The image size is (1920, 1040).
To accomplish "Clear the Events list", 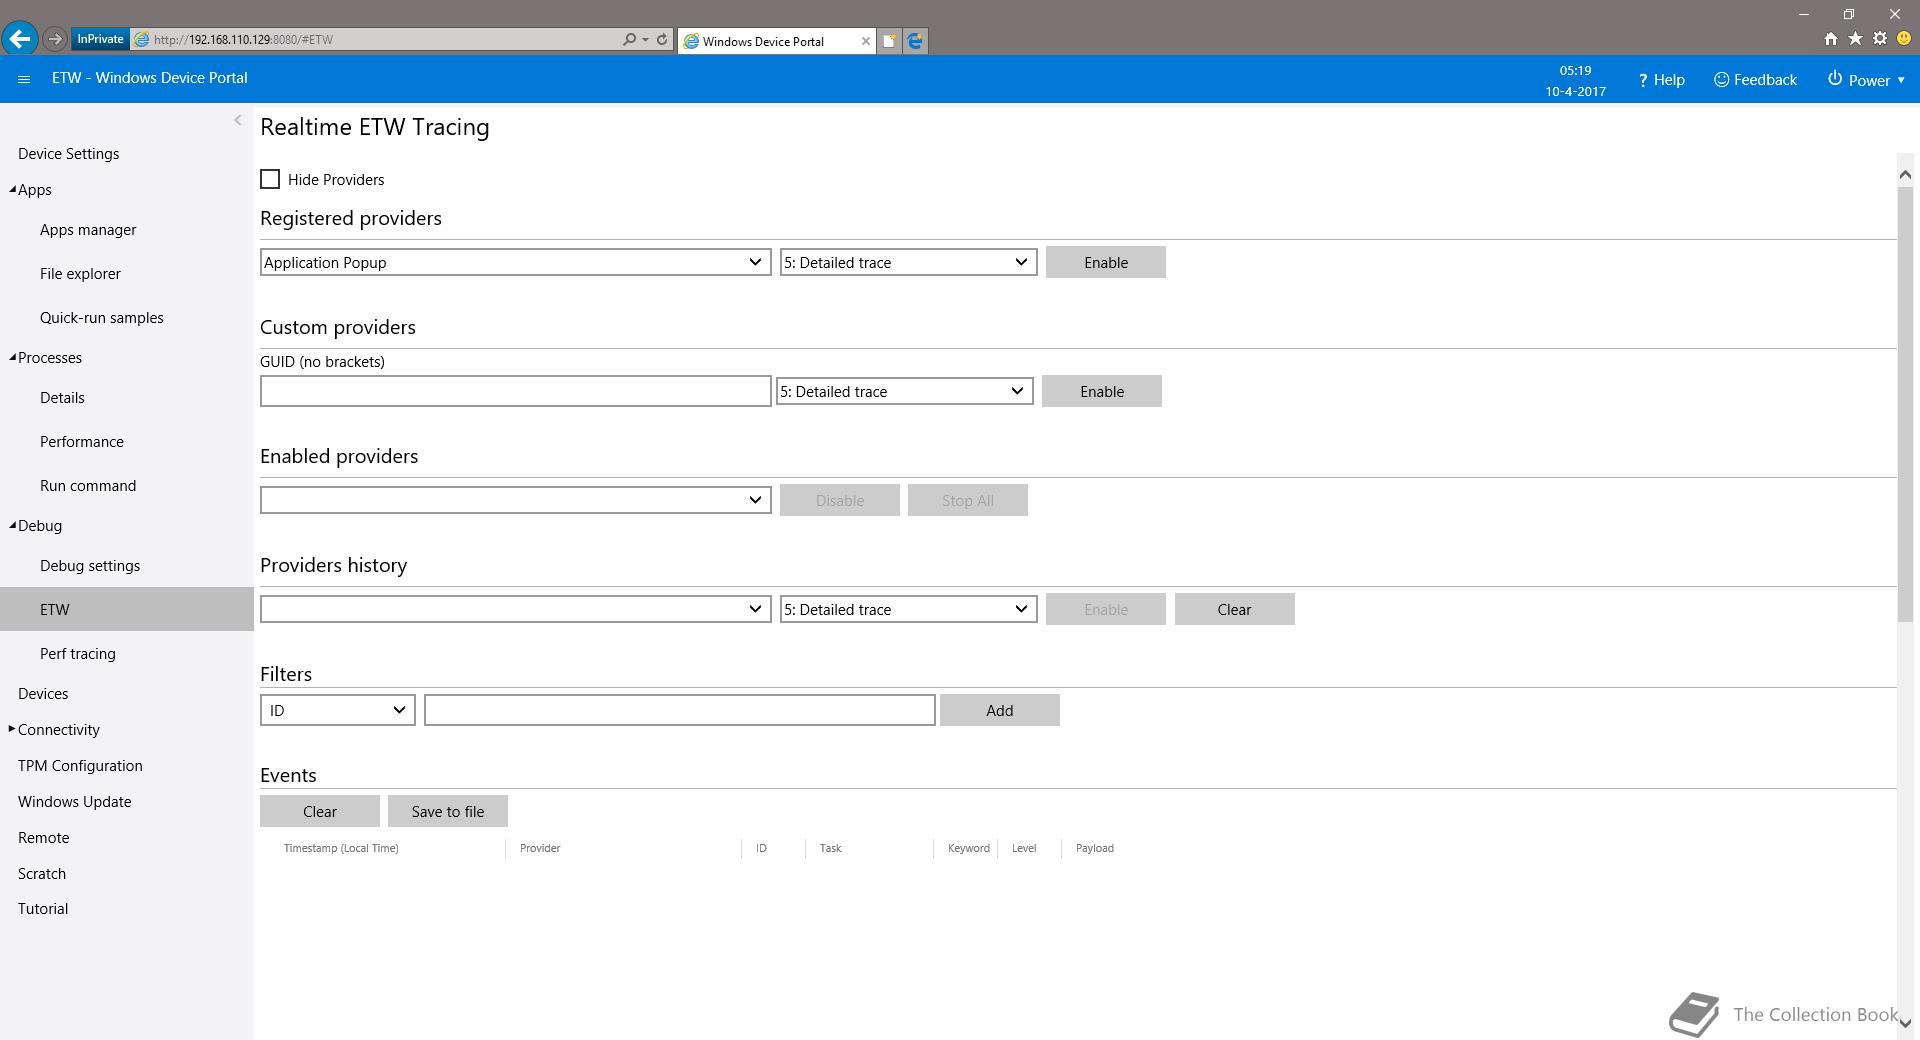I will [319, 811].
